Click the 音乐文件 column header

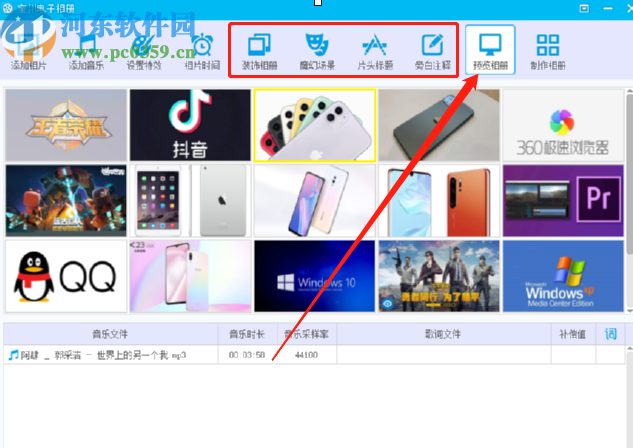[111, 334]
